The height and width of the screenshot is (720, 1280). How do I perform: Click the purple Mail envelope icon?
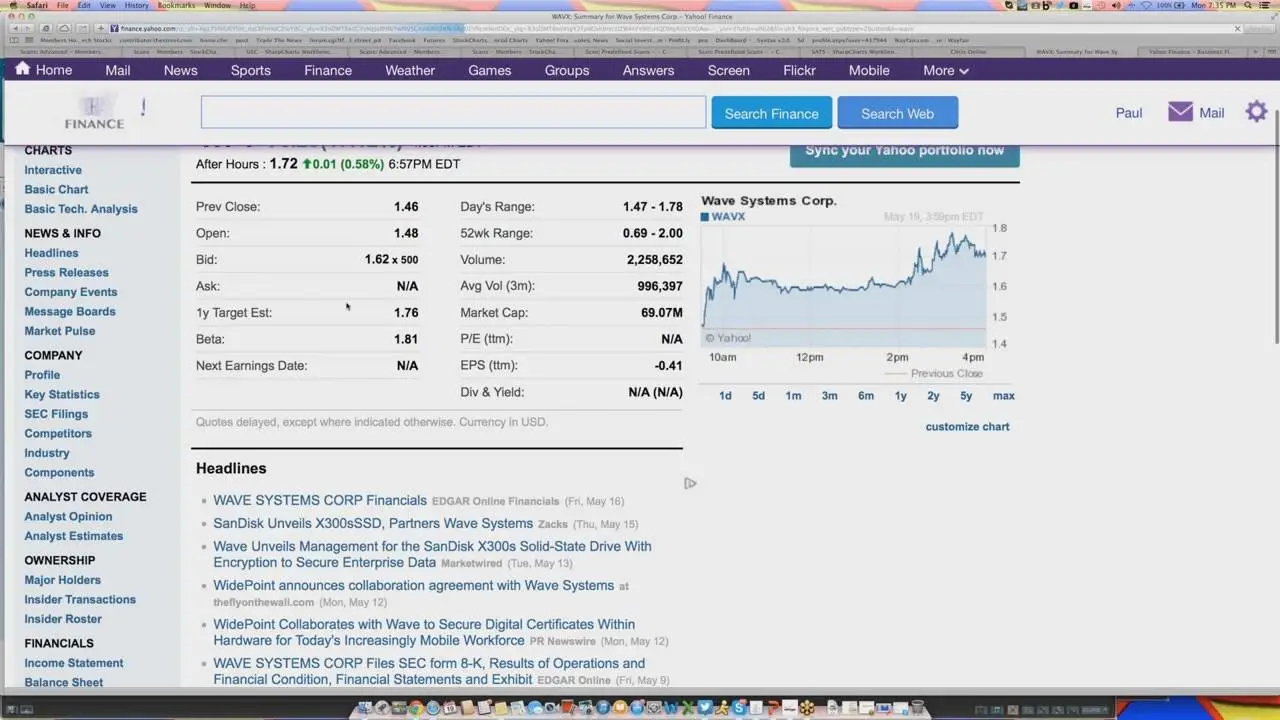pos(1180,112)
